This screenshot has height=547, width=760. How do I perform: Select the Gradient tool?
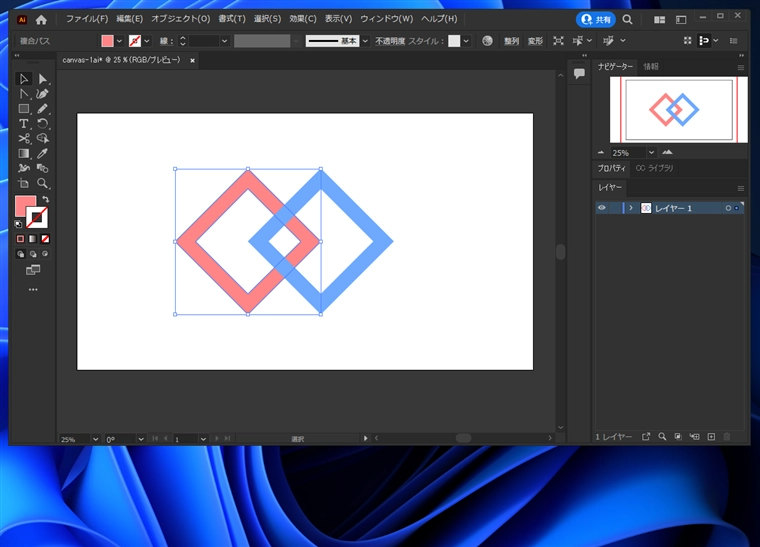pyautogui.click(x=23, y=154)
